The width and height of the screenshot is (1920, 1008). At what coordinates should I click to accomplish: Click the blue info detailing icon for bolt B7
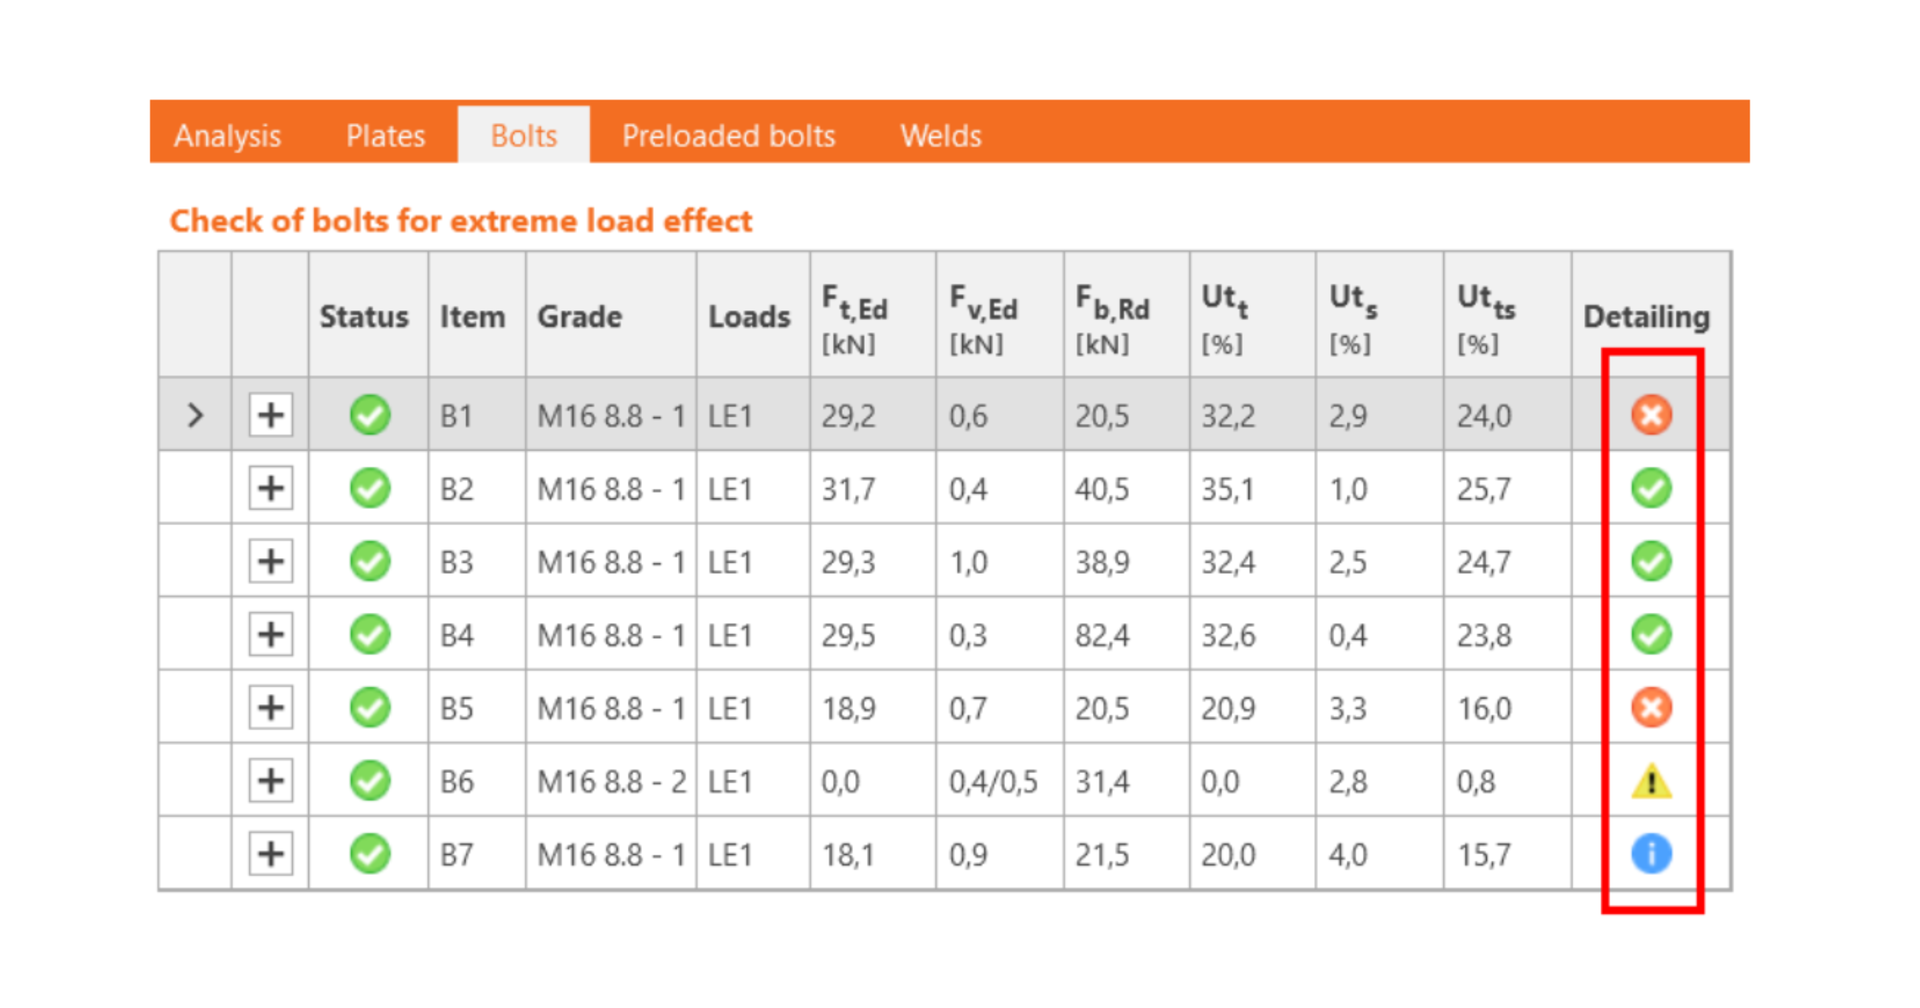coord(1651,853)
